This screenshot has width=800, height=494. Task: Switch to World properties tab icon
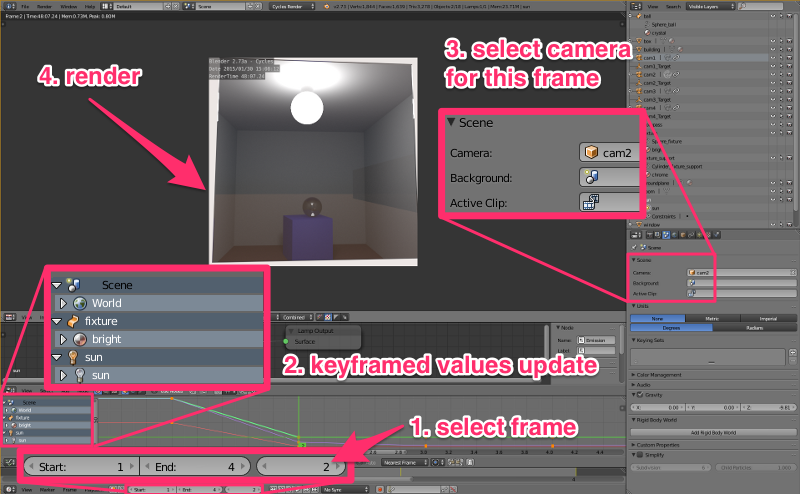(674, 235)
